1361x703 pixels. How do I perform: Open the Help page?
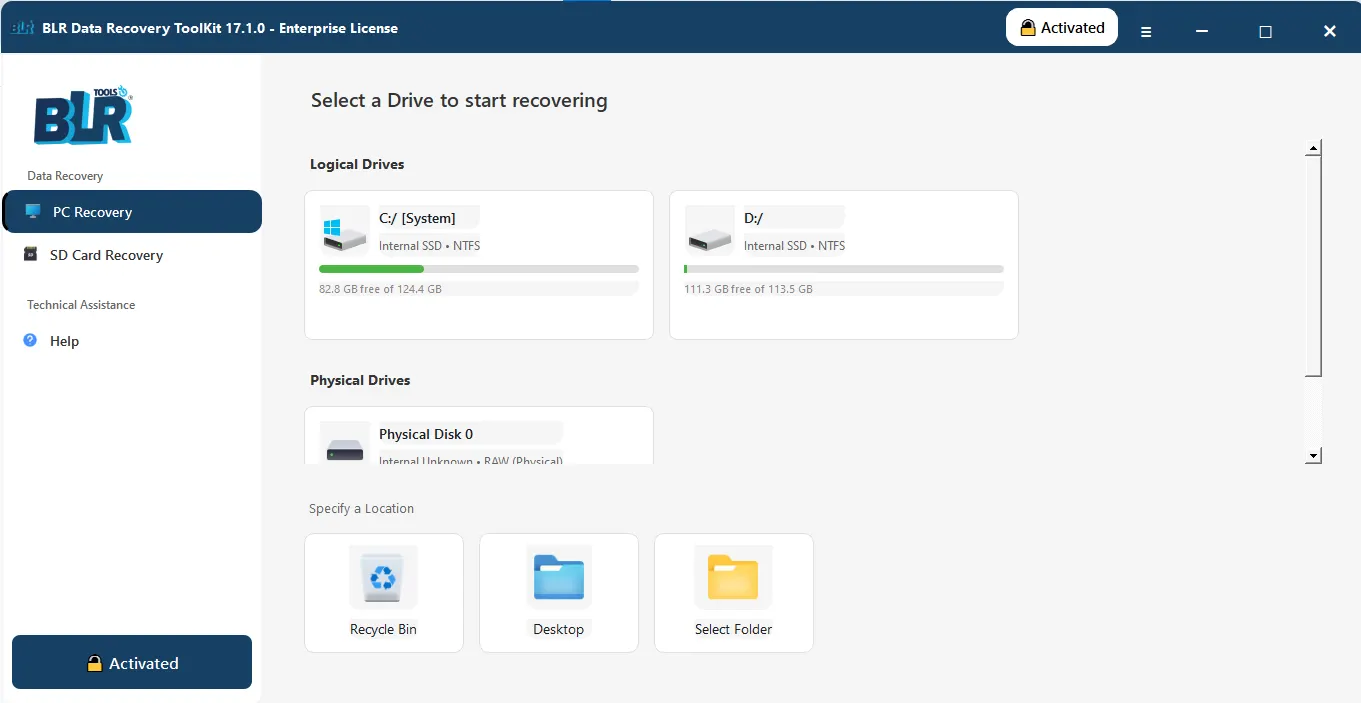pyautogui.click(x=132, y=341)
